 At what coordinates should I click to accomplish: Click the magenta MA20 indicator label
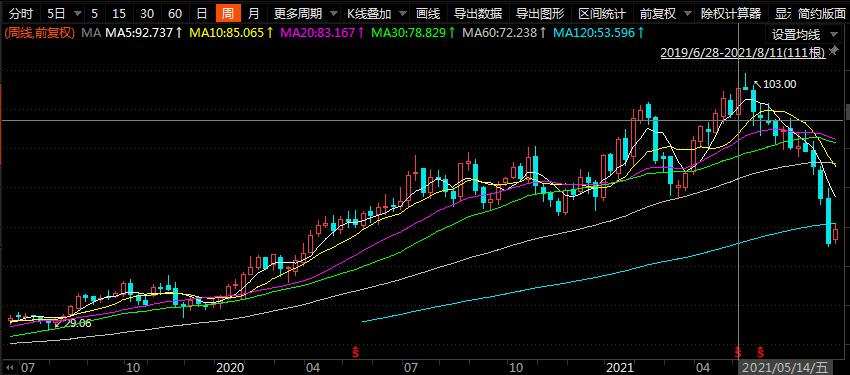[x=321, y=34]
